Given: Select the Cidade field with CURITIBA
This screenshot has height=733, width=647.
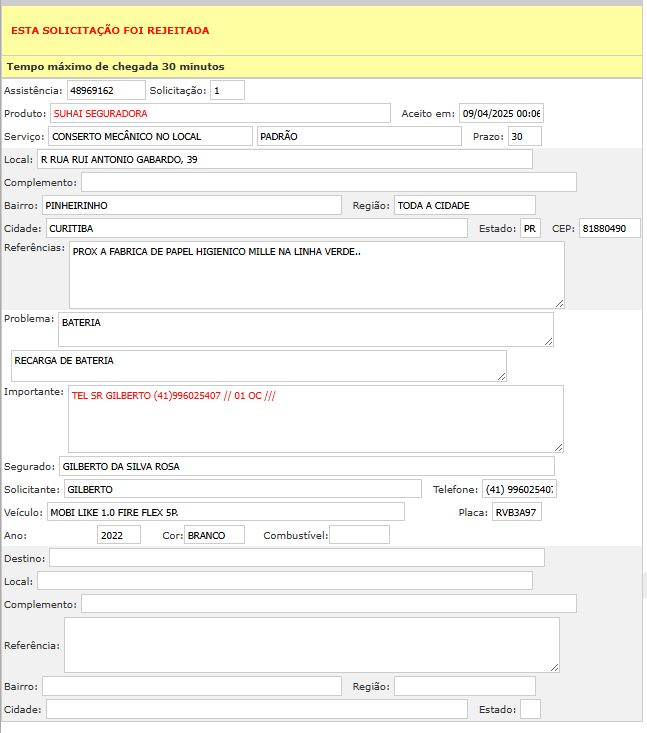Looking at the screenshot, I should 256,228.
